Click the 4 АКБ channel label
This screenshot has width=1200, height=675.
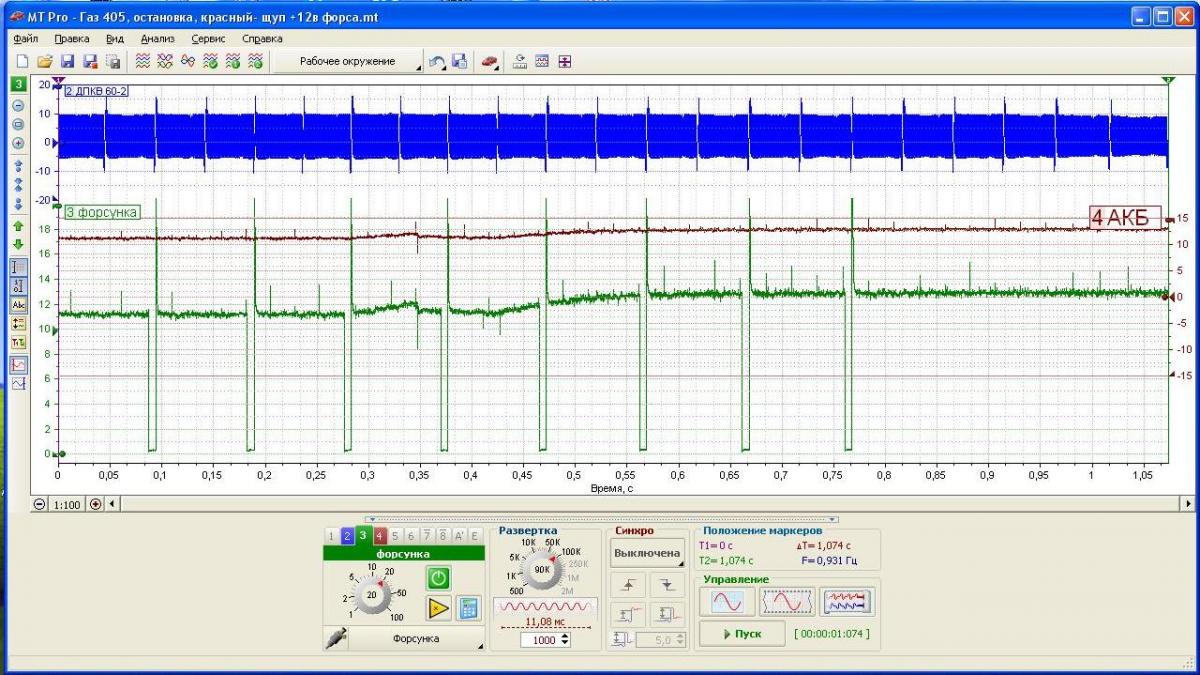point(1125,218)
